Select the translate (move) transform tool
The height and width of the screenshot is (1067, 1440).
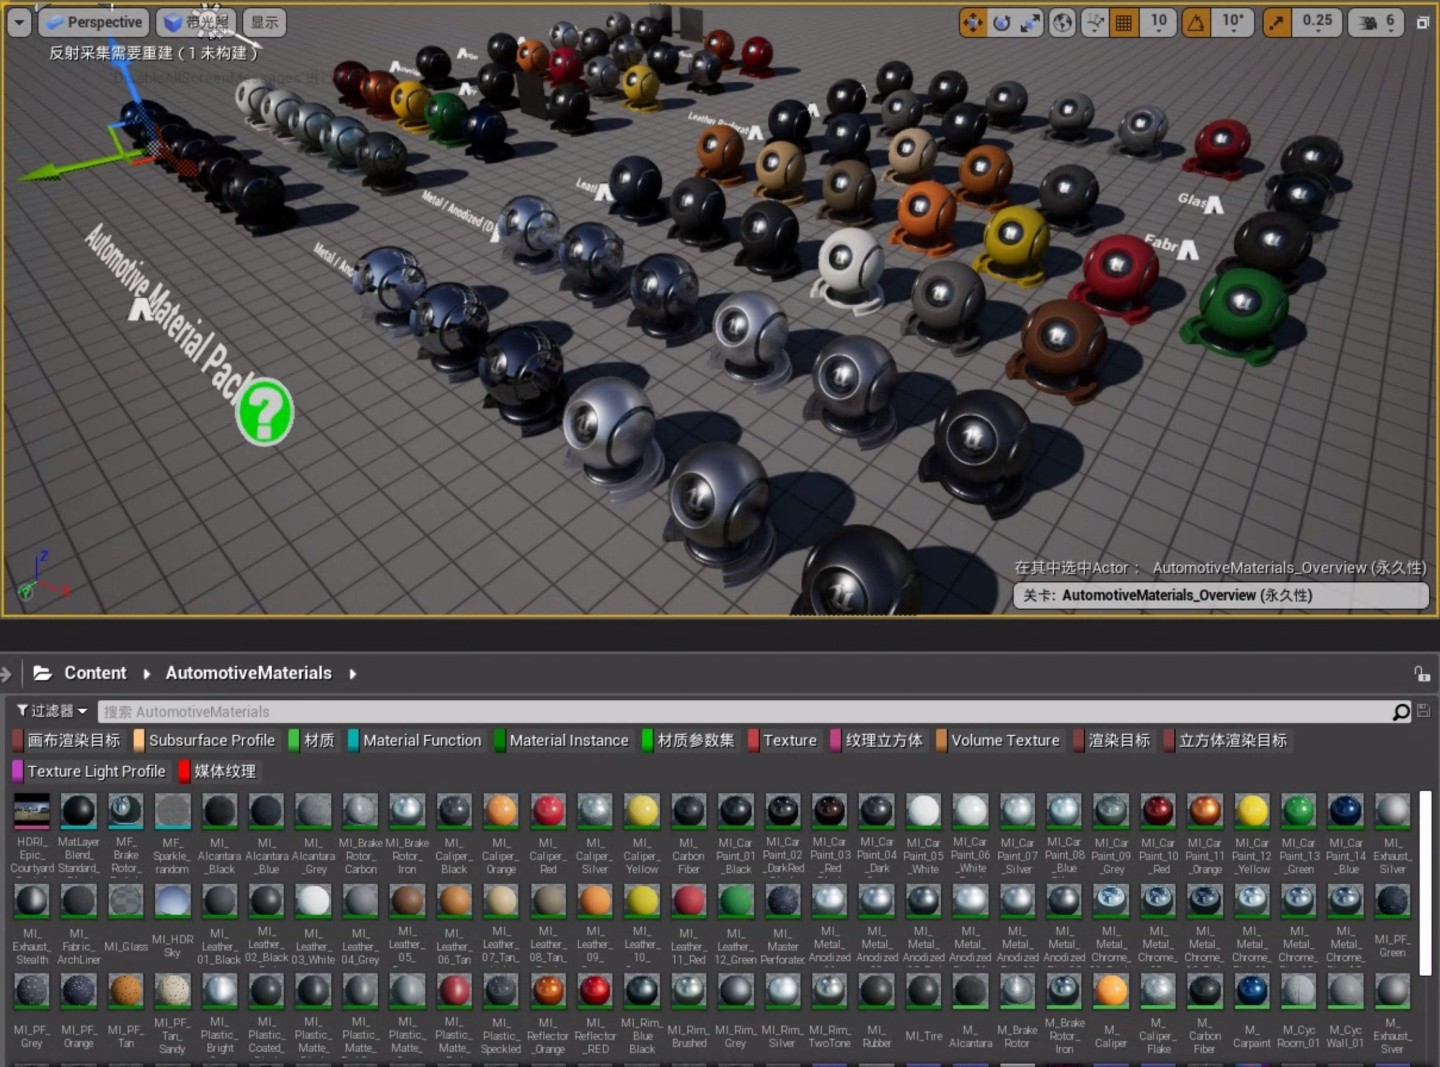point(972,22)
